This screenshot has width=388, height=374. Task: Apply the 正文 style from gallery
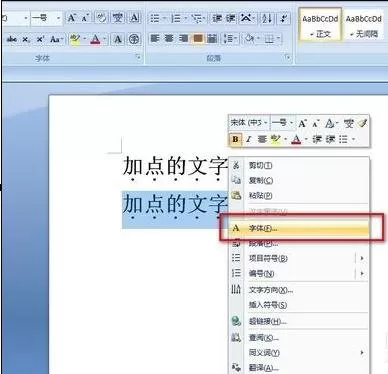pos(320,25)
